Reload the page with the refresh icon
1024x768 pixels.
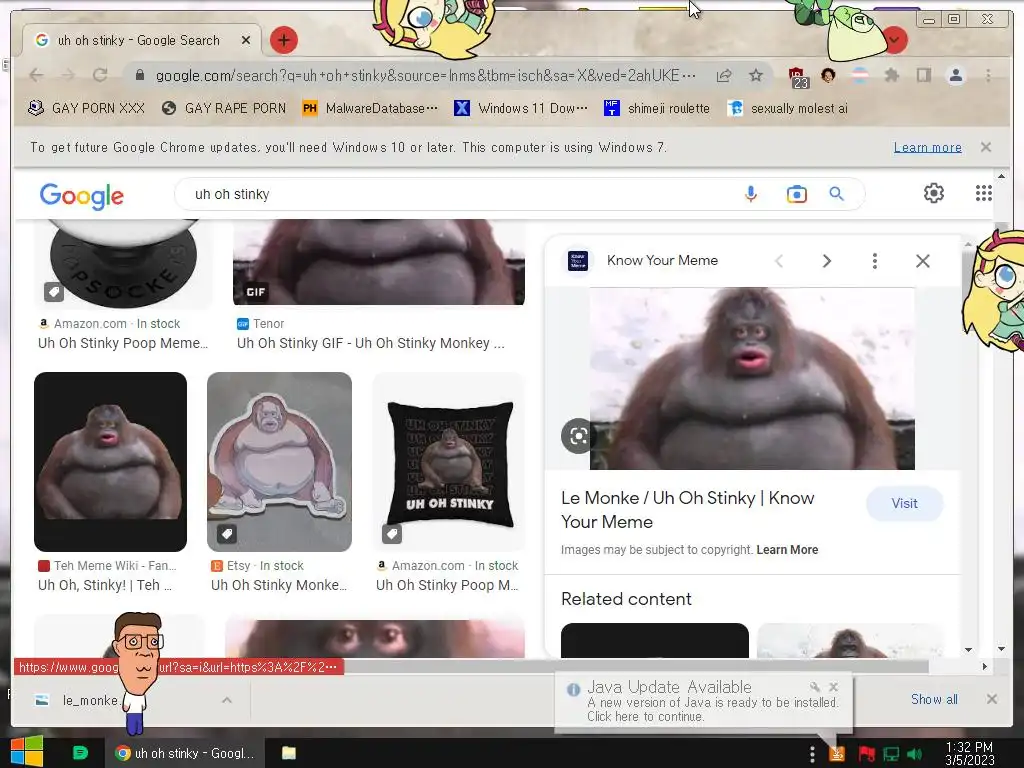[100, 75]
